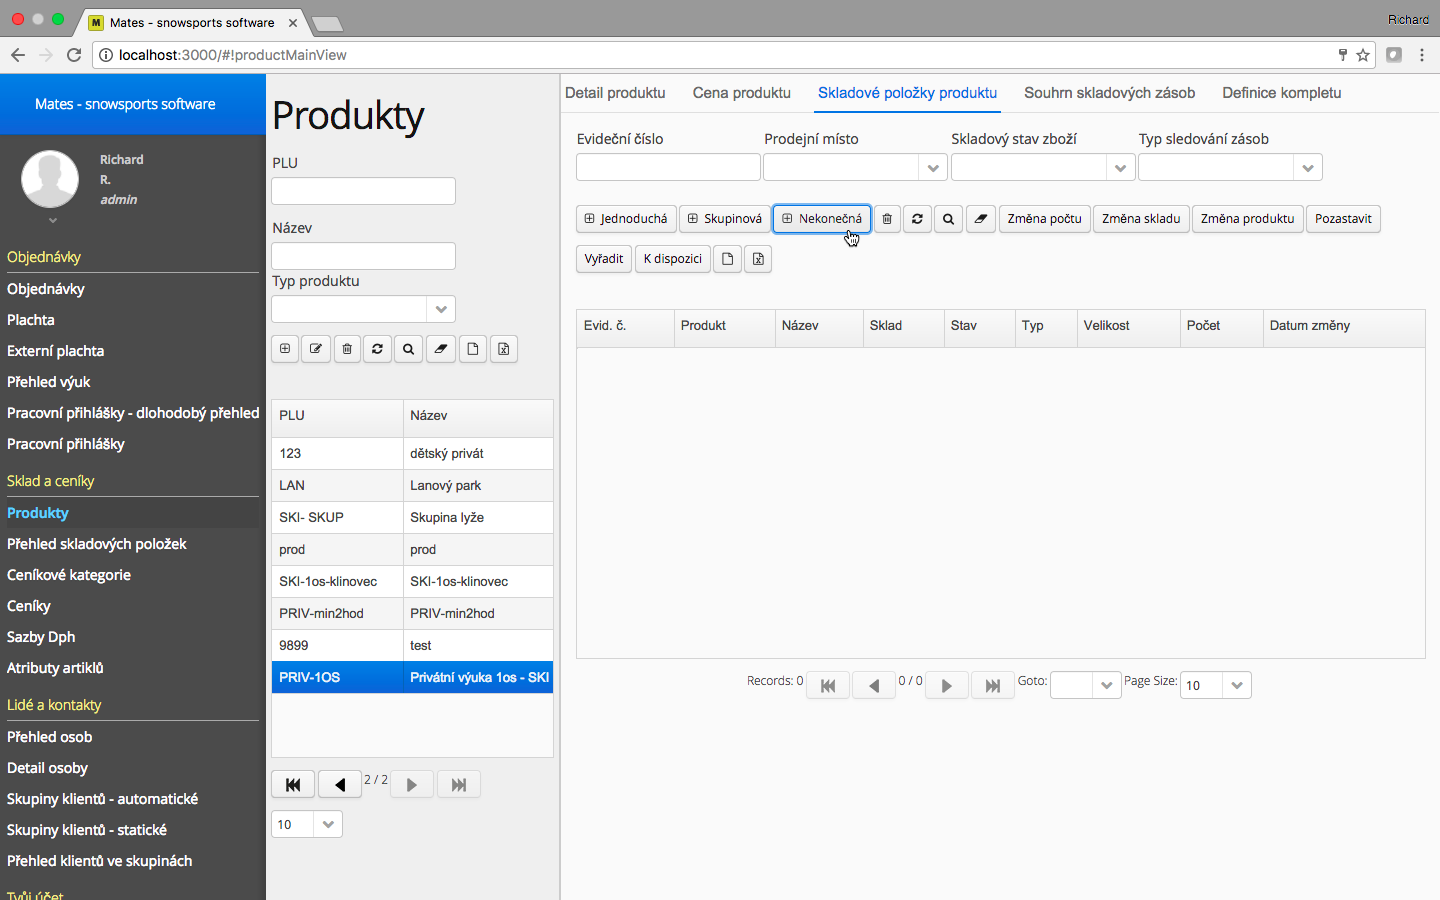Open the Page Size dropdown
Viewport: 1440px width, 900px height.
click(x=1237, y=685)
